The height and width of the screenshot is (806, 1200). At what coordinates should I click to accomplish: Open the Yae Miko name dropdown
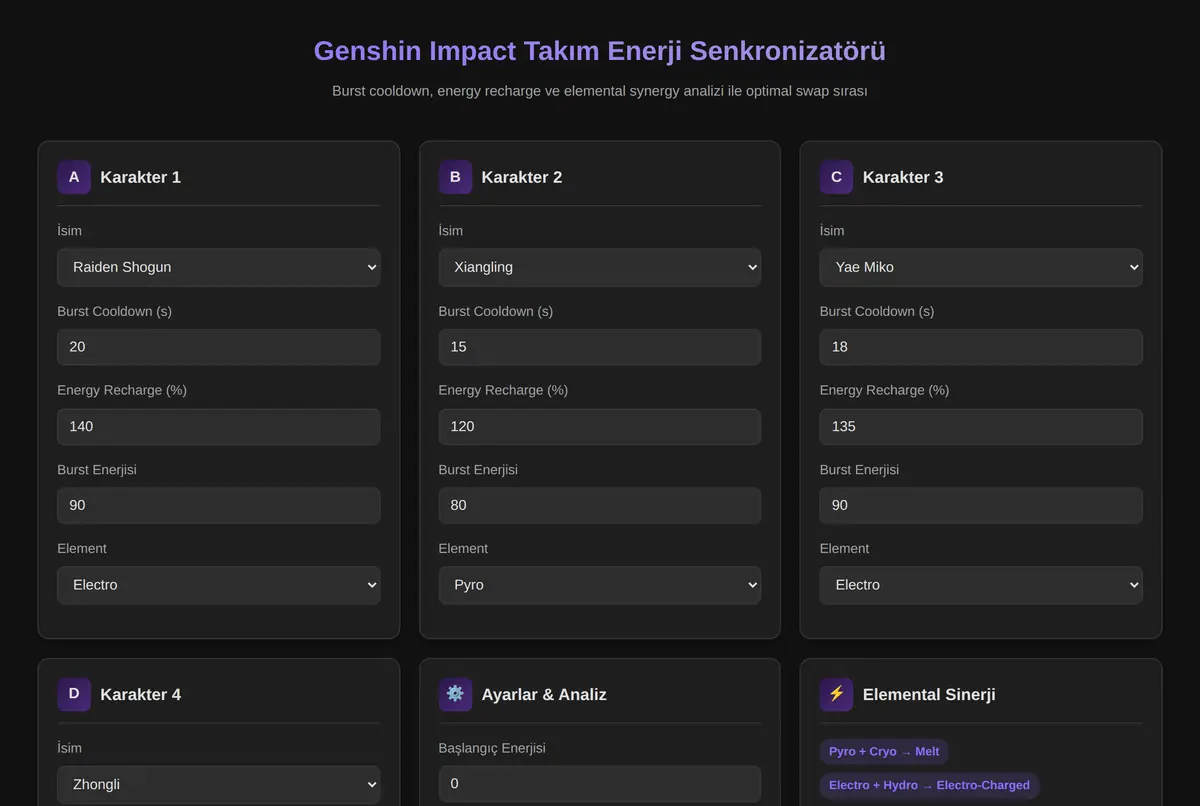point(981,267)
